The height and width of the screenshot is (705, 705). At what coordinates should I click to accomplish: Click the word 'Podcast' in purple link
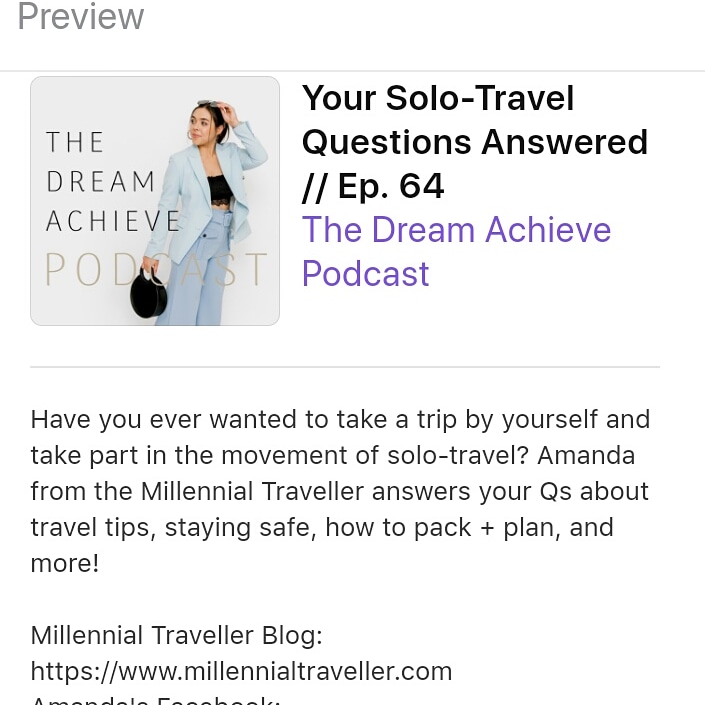[x=366, y=274]
